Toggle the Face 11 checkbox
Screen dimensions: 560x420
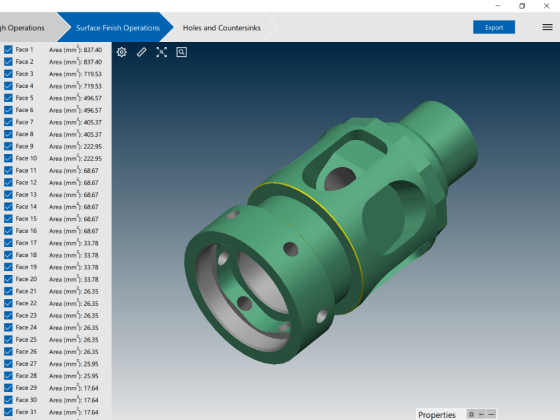click(x=8, y=170)
